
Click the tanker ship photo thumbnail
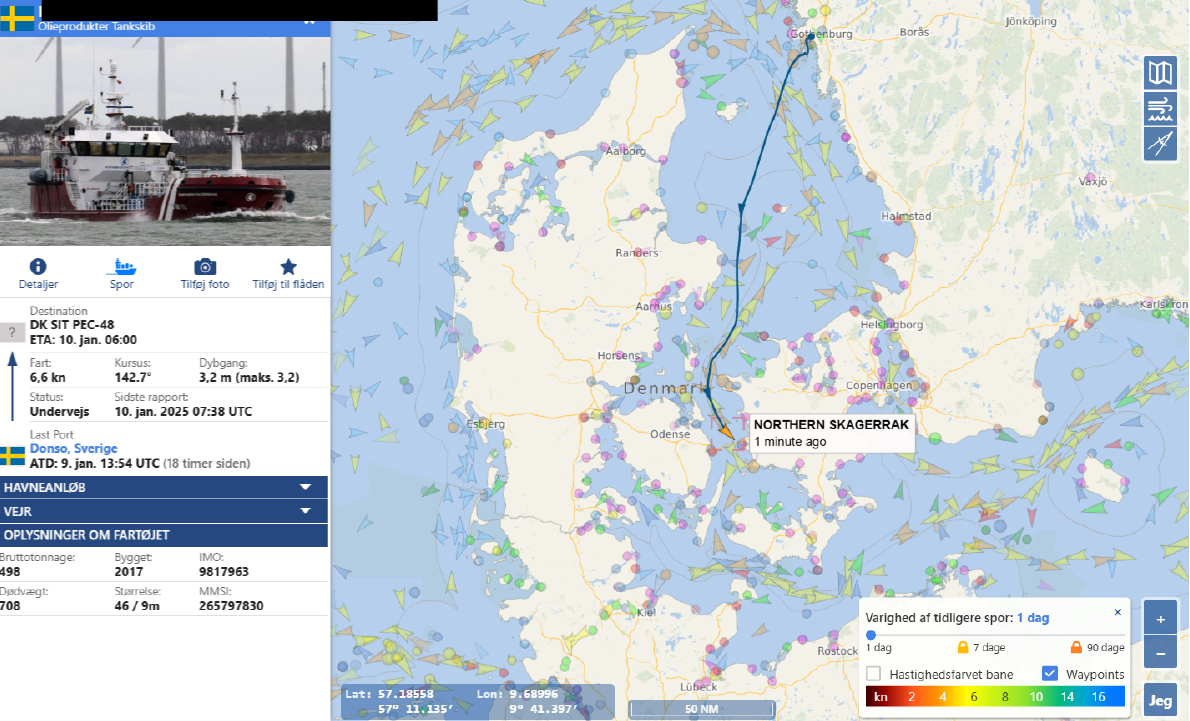pos(164,140)
